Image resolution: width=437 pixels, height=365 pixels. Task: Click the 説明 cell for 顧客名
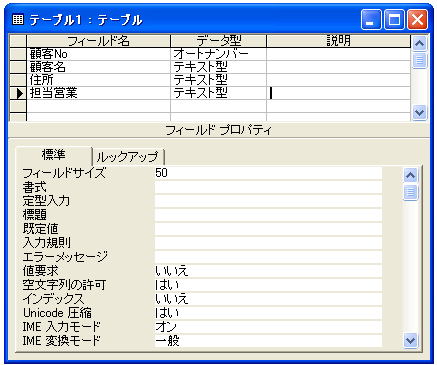click(339, 67)
